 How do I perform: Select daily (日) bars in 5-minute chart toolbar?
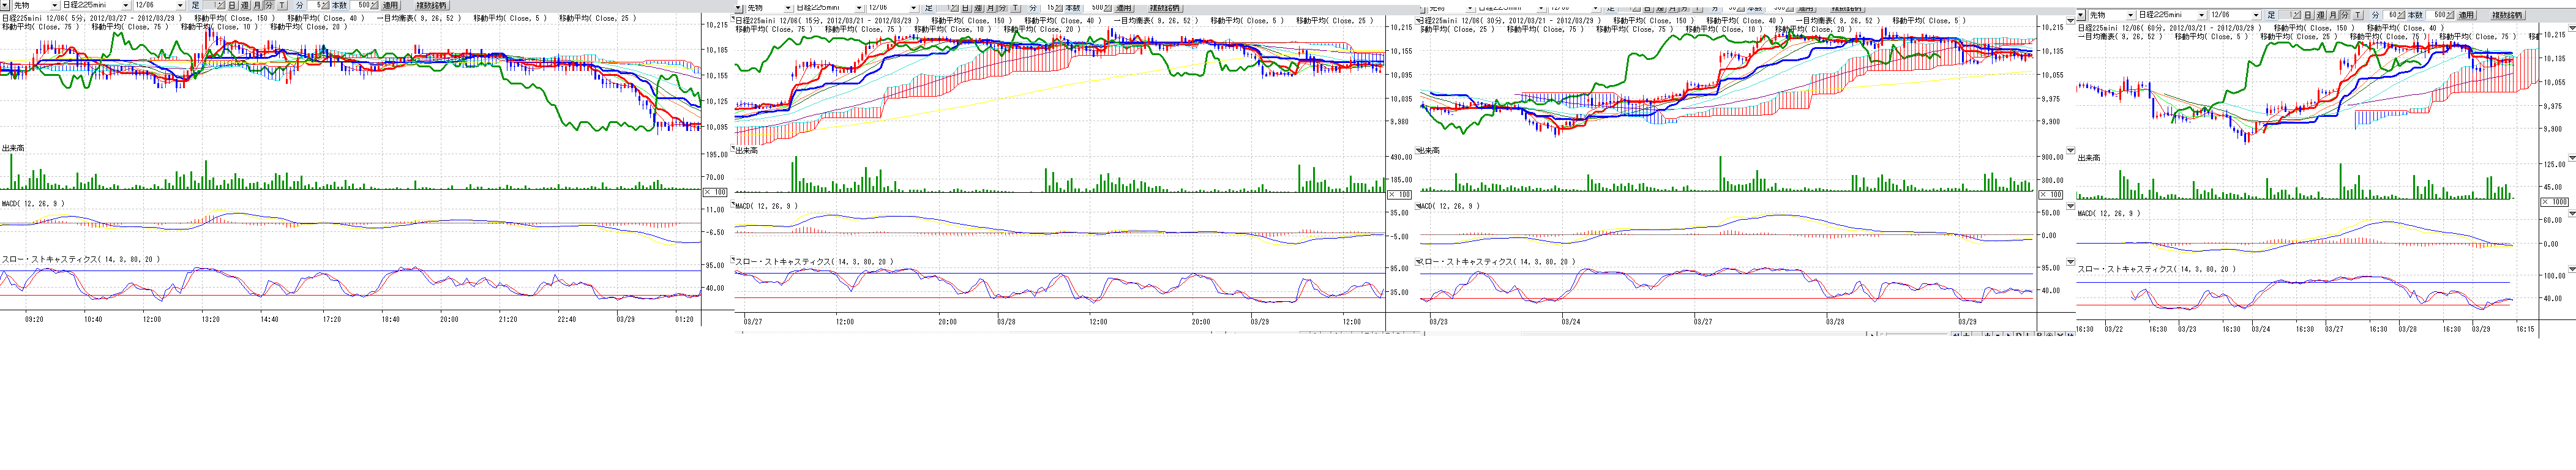(x=233, y=6)
